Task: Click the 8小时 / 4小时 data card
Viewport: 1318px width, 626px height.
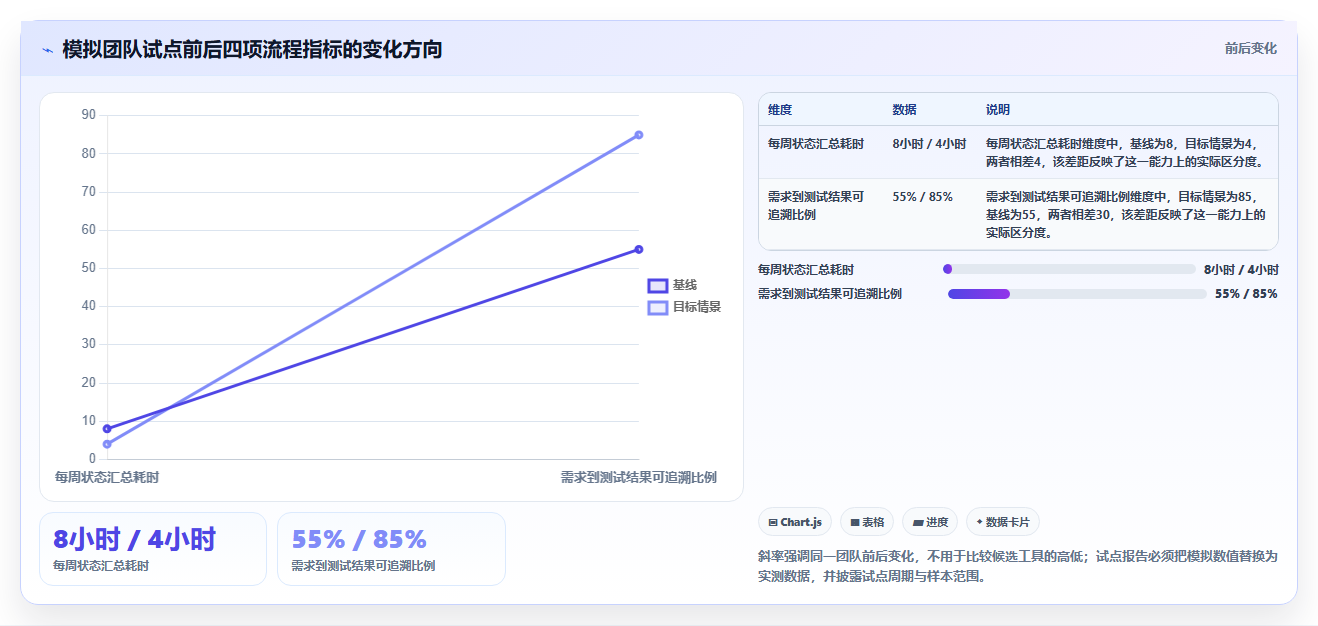Action: [153, 549]
